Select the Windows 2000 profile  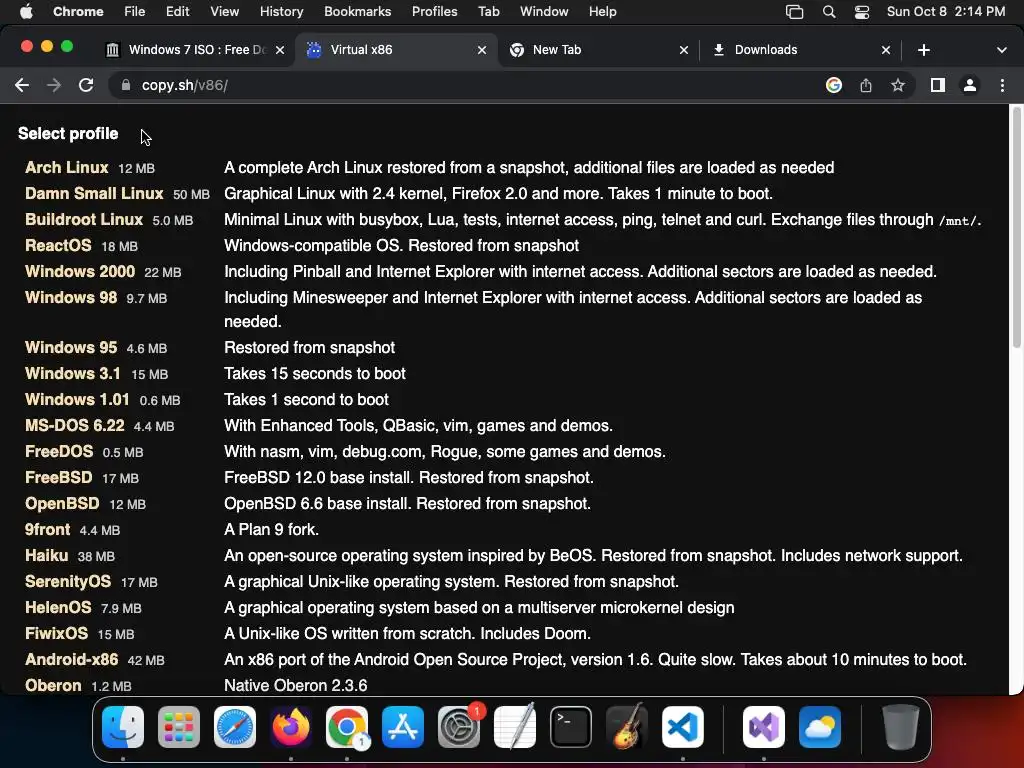[80, 272]
